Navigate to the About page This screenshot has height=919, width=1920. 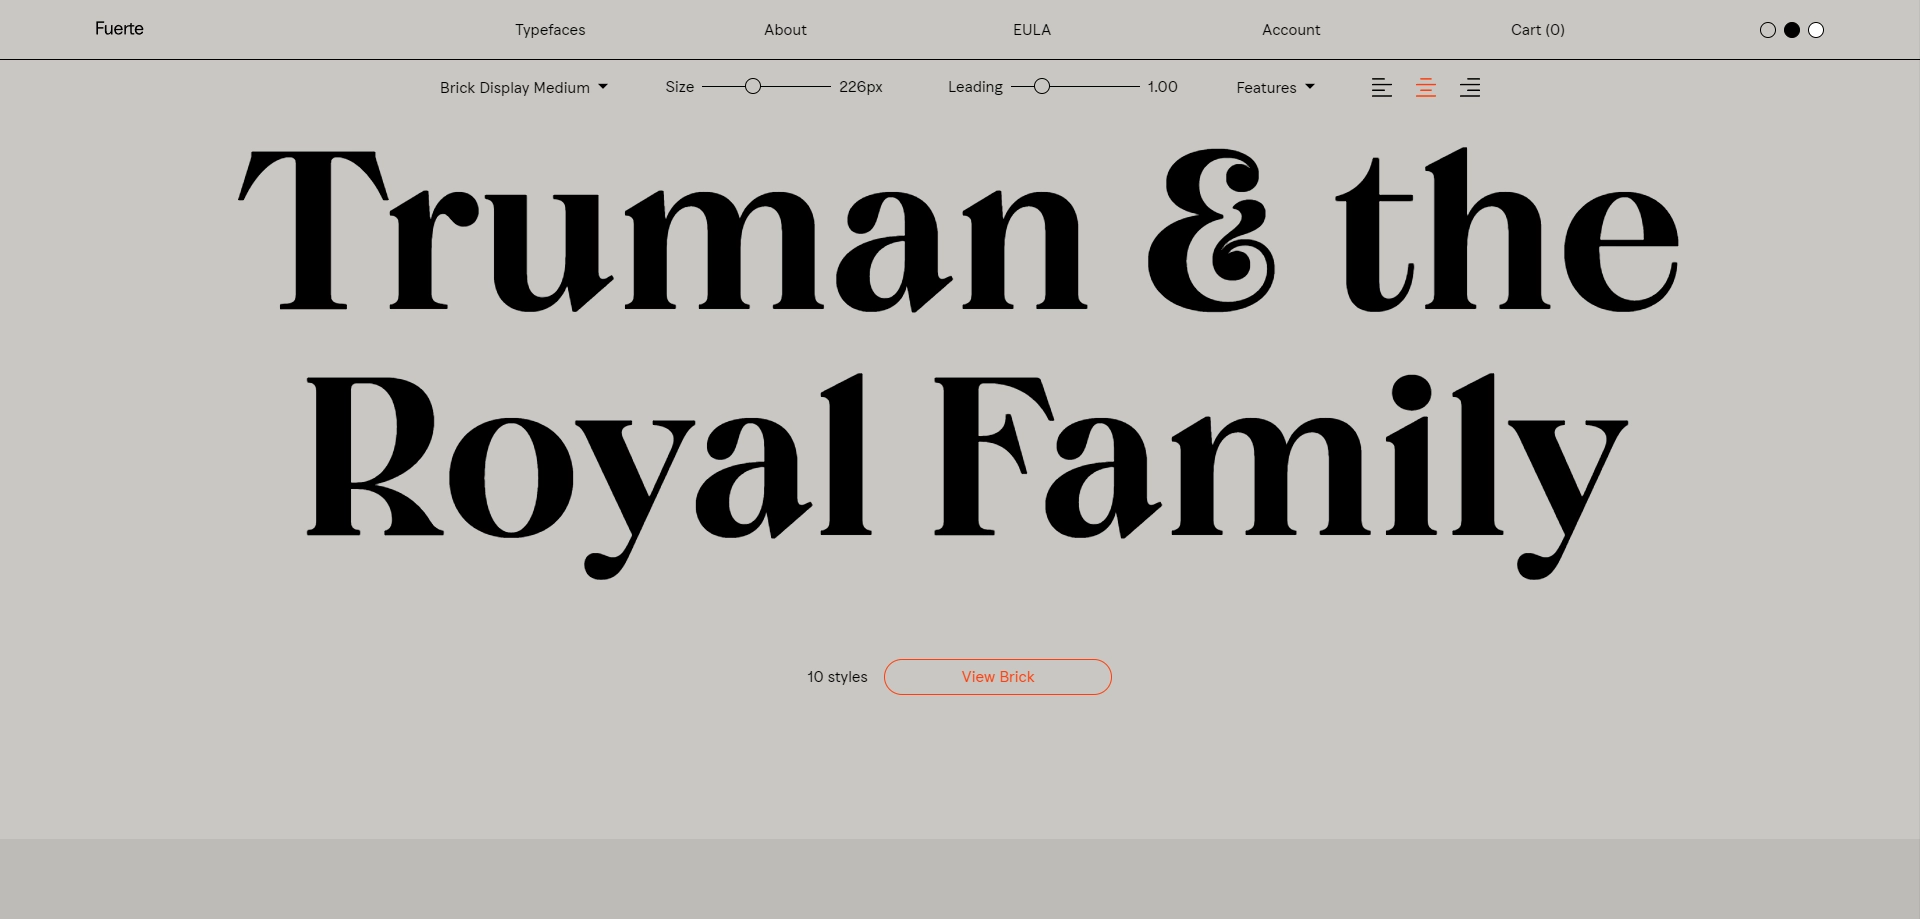[785, 30]
